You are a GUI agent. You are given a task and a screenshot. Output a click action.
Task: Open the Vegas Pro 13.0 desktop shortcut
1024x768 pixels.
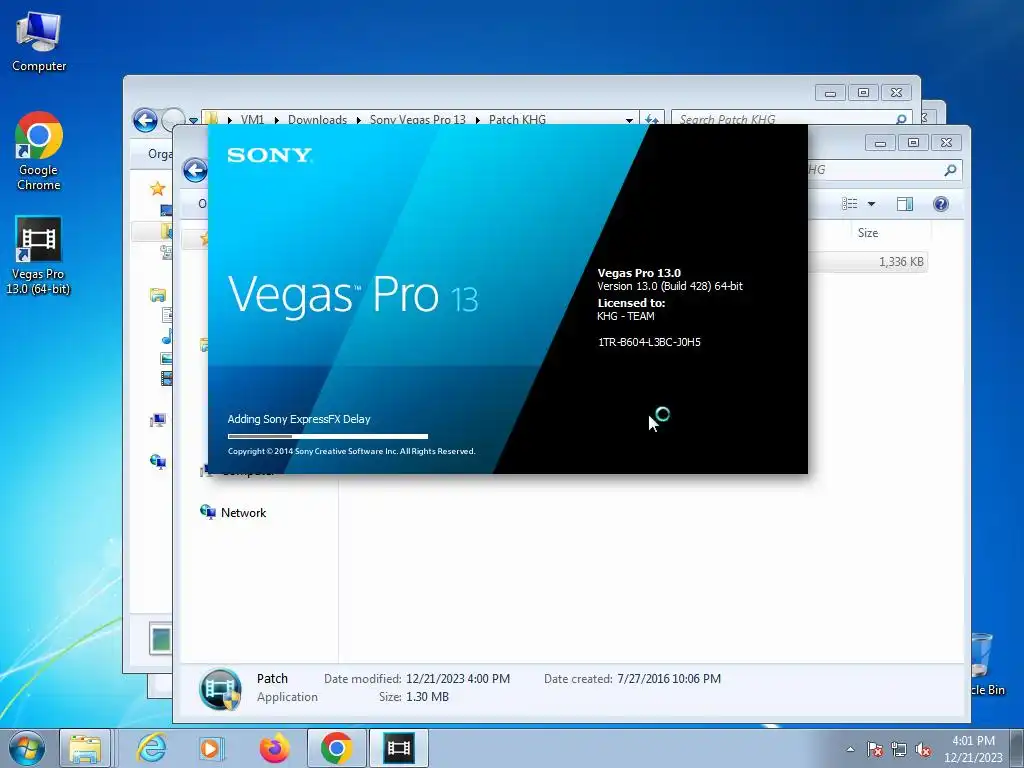pos(38,256)
